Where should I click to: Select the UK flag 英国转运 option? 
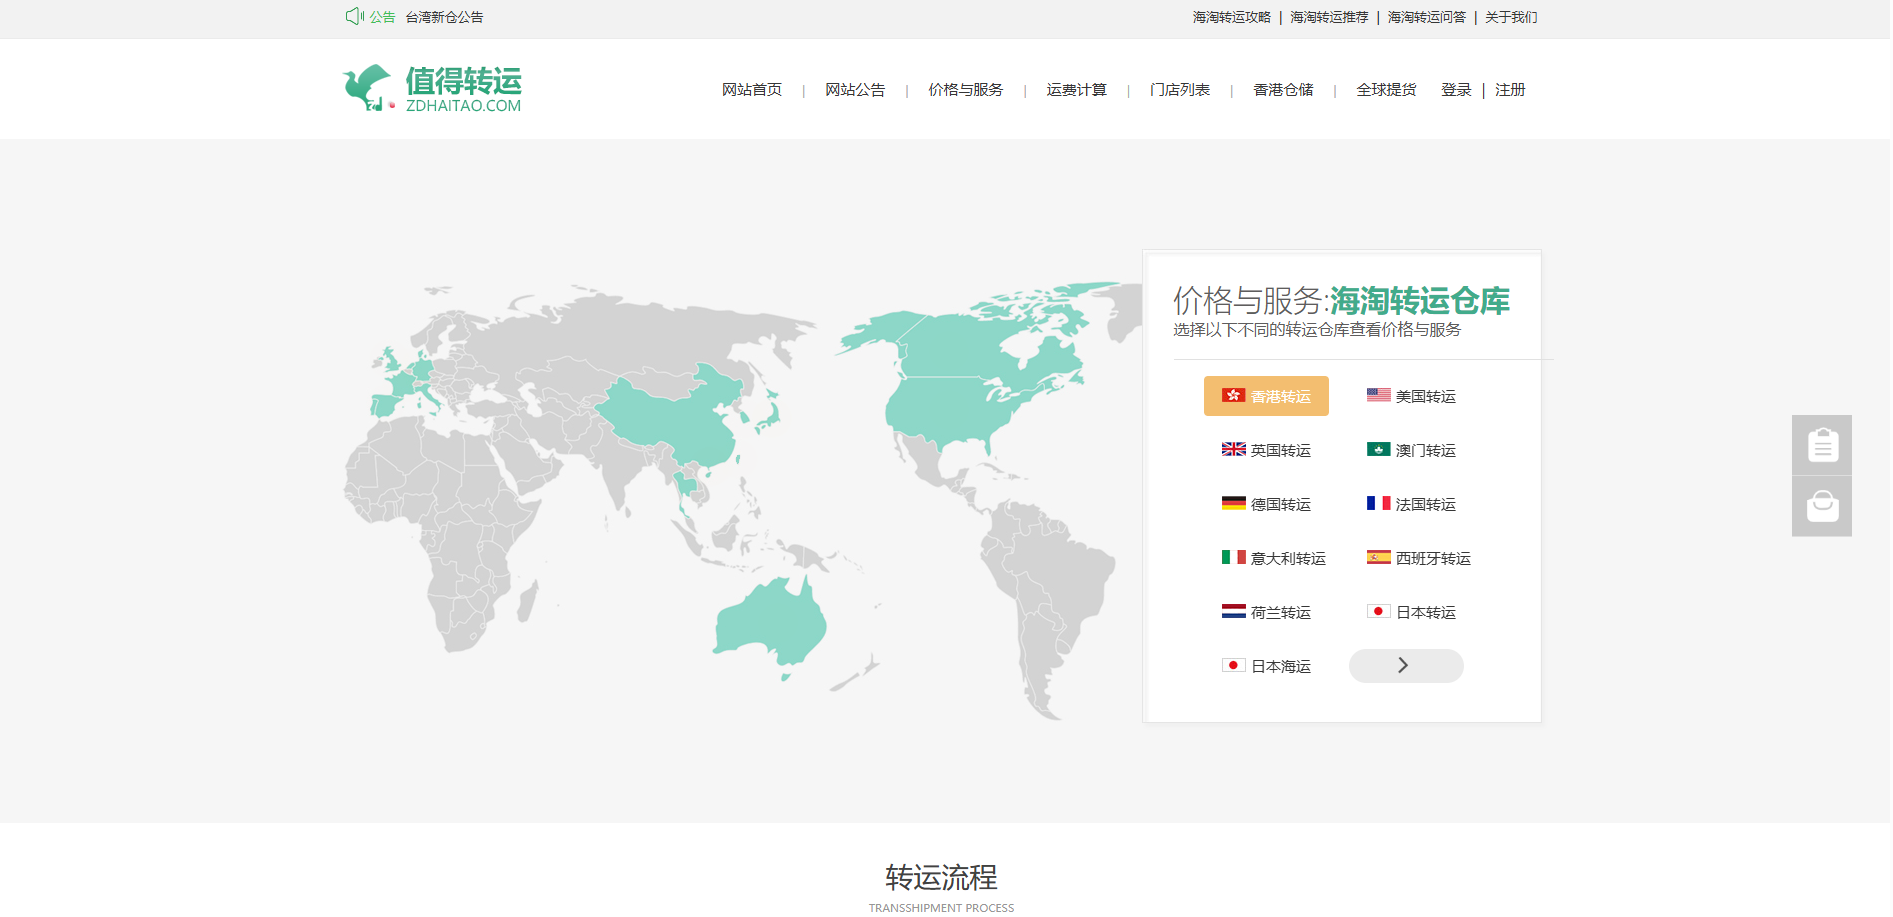[1266, 450]
